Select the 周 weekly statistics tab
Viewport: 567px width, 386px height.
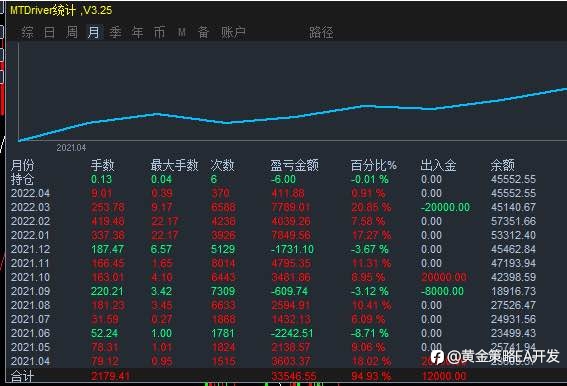[72, 33]
